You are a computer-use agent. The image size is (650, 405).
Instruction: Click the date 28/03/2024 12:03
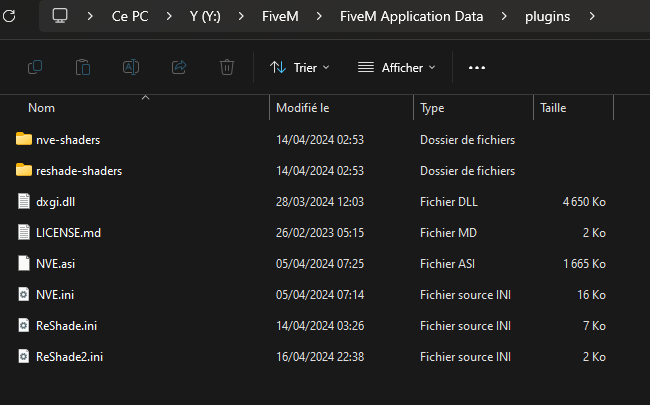coord(320,202)
